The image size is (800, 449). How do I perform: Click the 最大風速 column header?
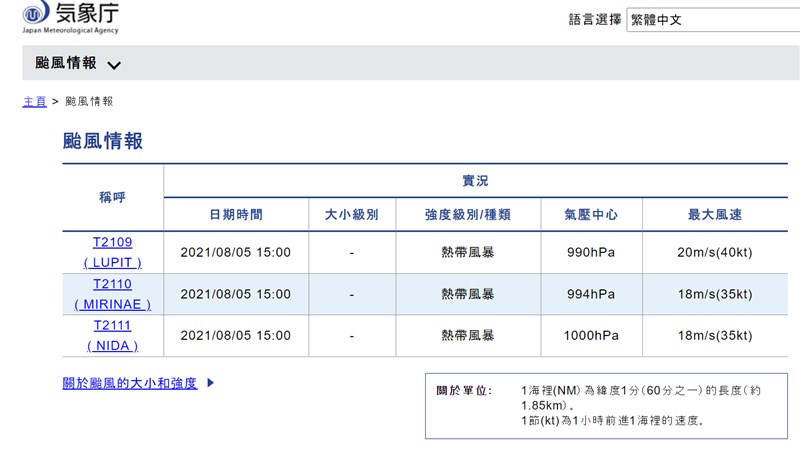pos(714,215)
